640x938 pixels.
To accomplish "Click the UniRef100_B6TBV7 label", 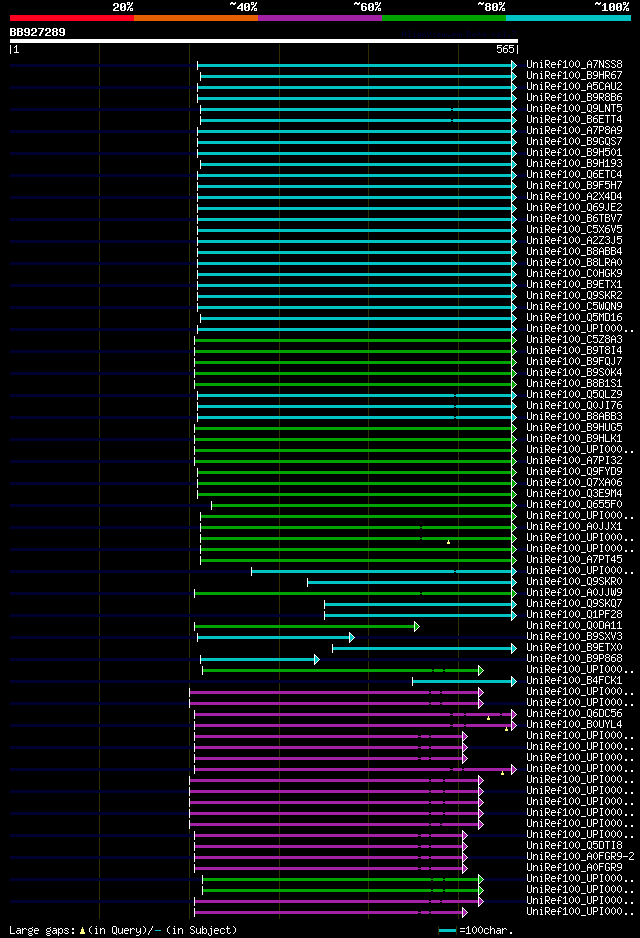I will 574,218.
